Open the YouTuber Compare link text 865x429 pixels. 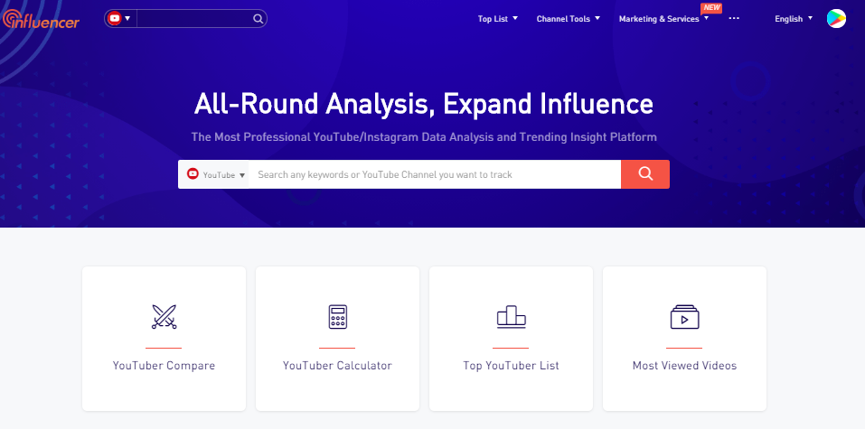(164, 366)
